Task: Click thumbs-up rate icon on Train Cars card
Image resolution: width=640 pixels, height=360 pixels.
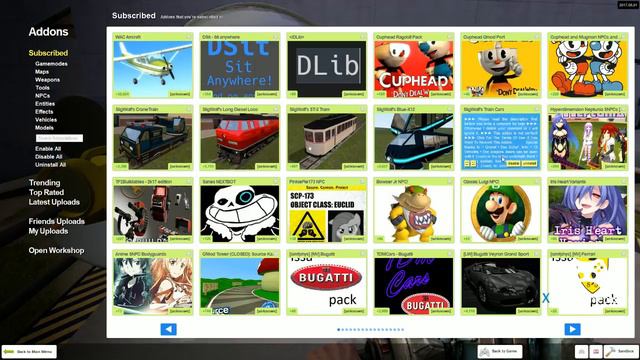Action: coord(467,163)
